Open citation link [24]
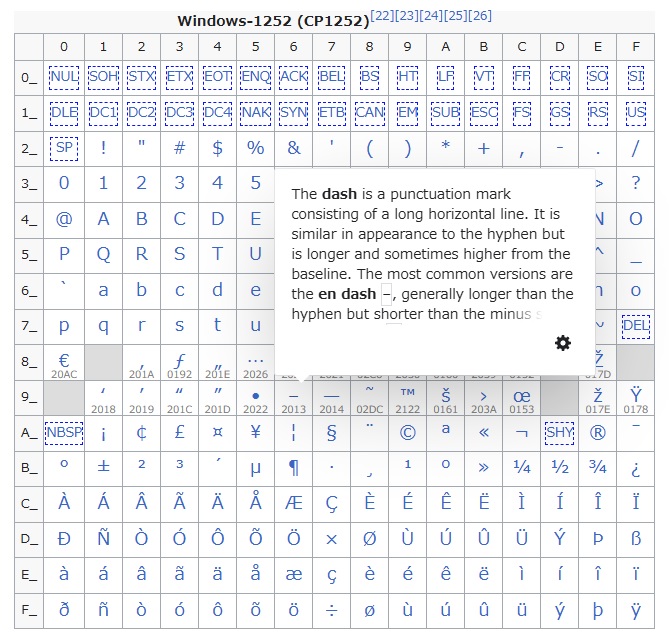The image size is (669, 633). click(431, 16)
